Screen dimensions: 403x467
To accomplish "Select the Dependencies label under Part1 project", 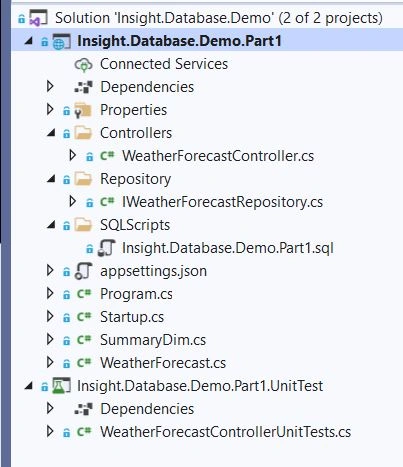I will [x=147, y=87].
